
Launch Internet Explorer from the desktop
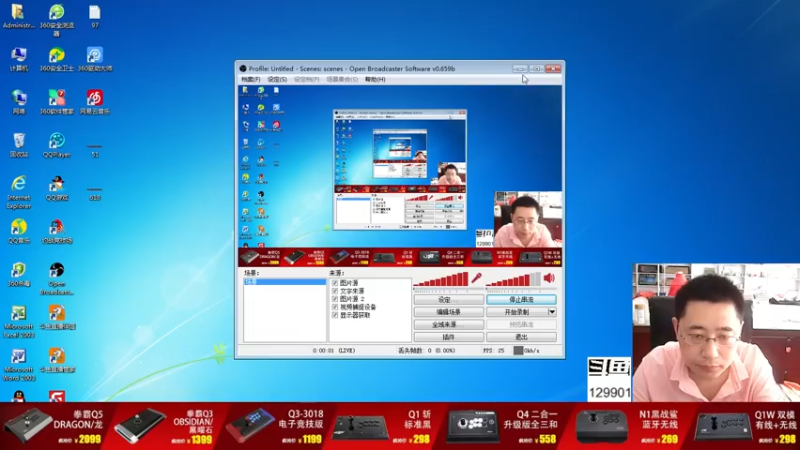pyautogui.click(x=18, y=192)
